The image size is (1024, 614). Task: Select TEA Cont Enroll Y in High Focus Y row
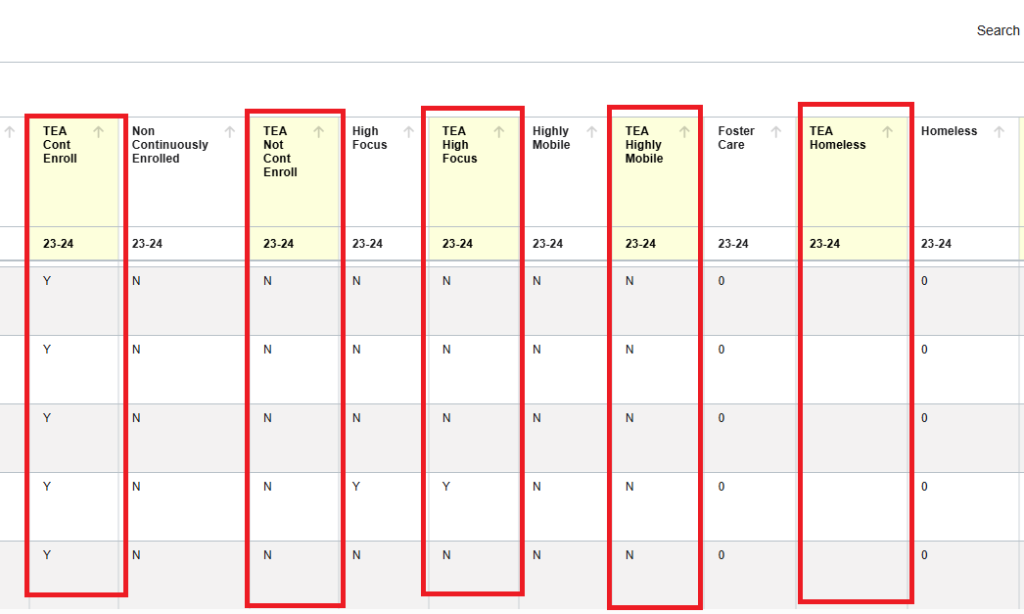click(x=47, y=487)
